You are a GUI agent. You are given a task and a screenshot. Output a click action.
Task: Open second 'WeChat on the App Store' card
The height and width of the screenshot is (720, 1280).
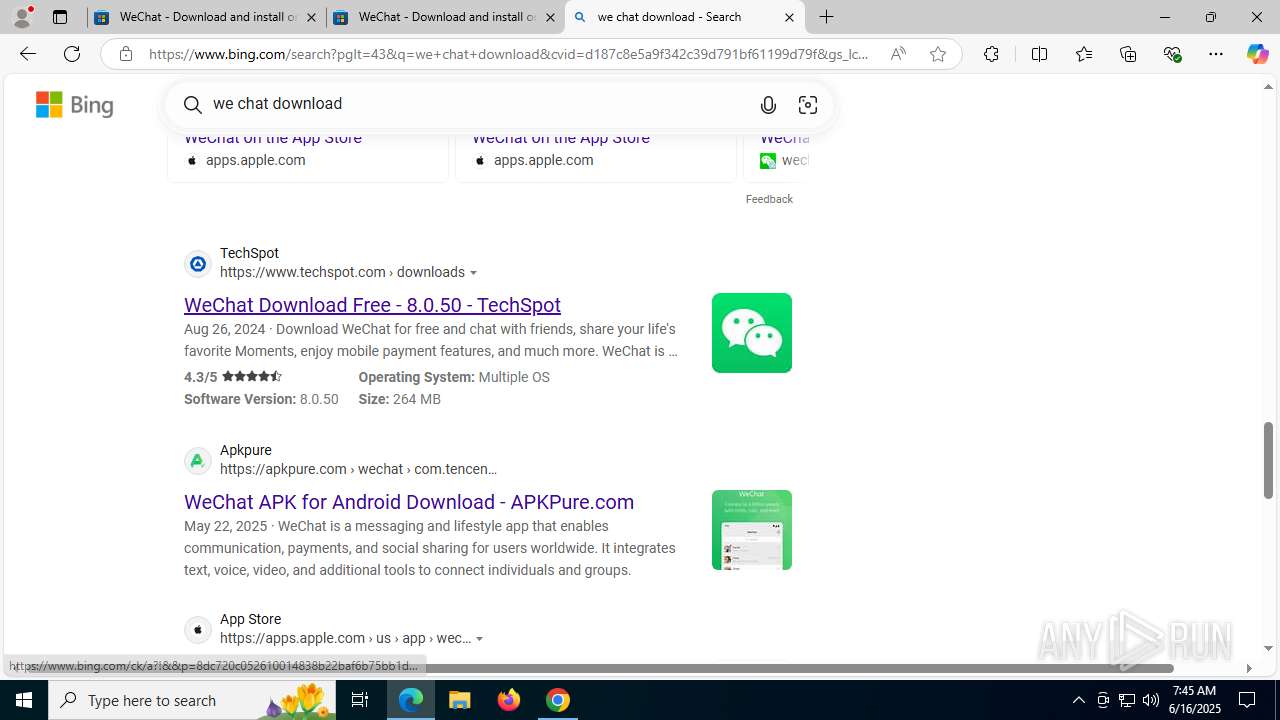[x=561, y=138]
